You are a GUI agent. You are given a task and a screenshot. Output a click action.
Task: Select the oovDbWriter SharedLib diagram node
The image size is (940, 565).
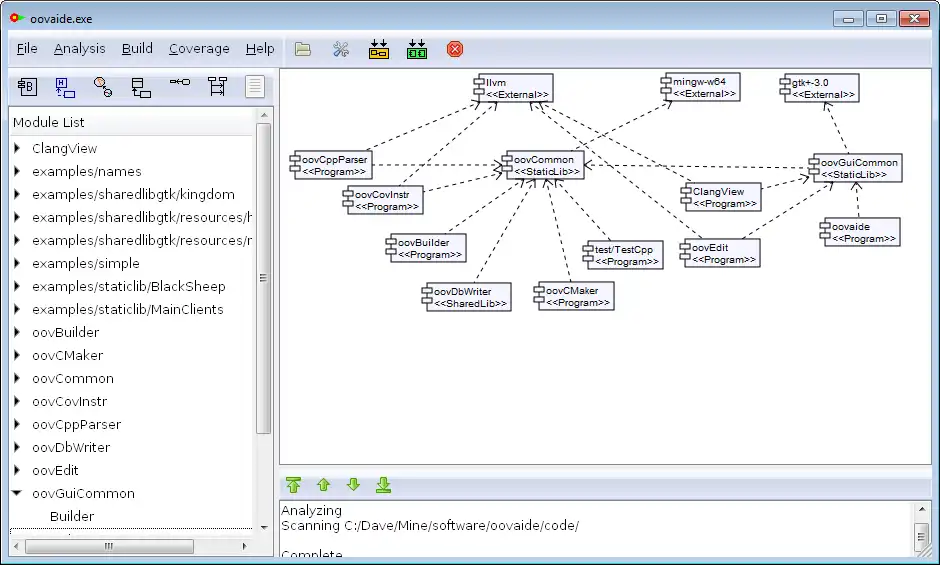coord(466,297)
